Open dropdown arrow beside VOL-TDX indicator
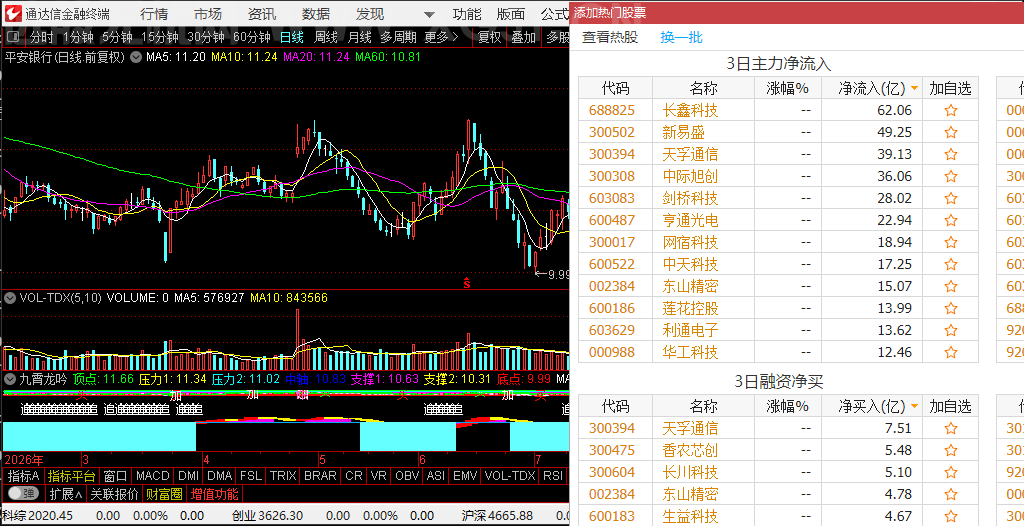Screen dimensions: 1024x526 coord(10,298)
